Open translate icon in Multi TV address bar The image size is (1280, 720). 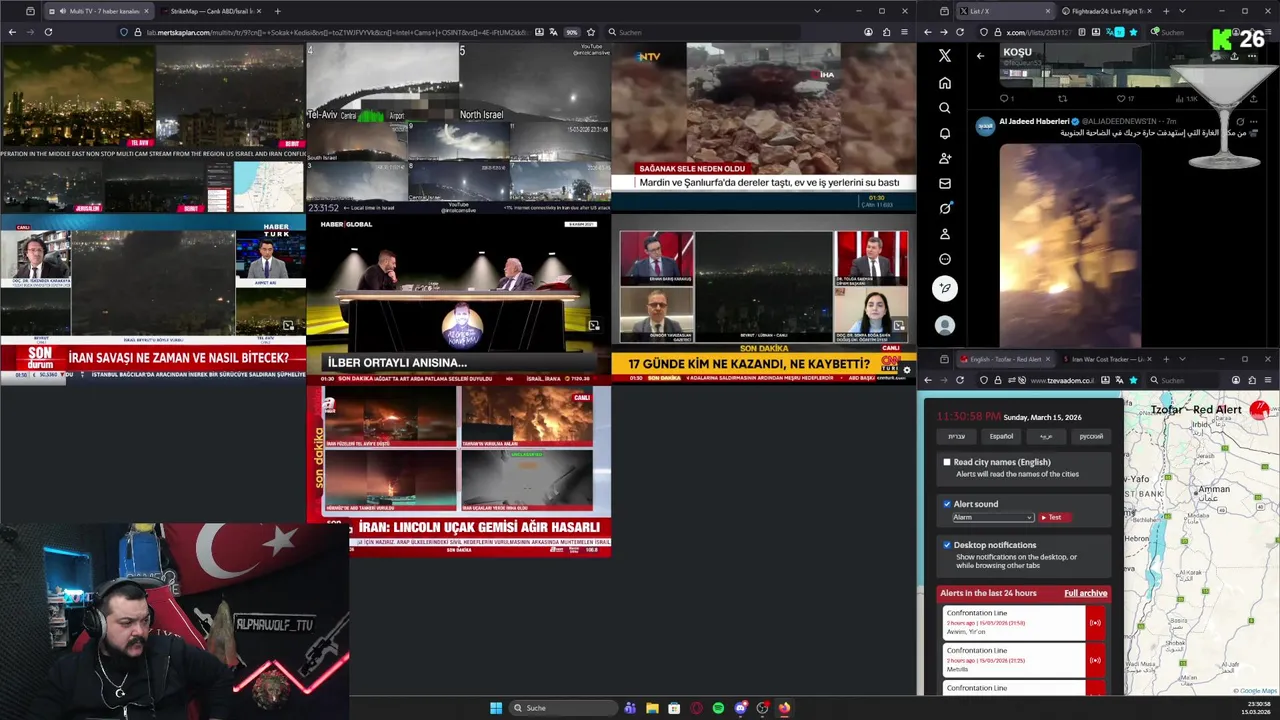click(555, 32)
